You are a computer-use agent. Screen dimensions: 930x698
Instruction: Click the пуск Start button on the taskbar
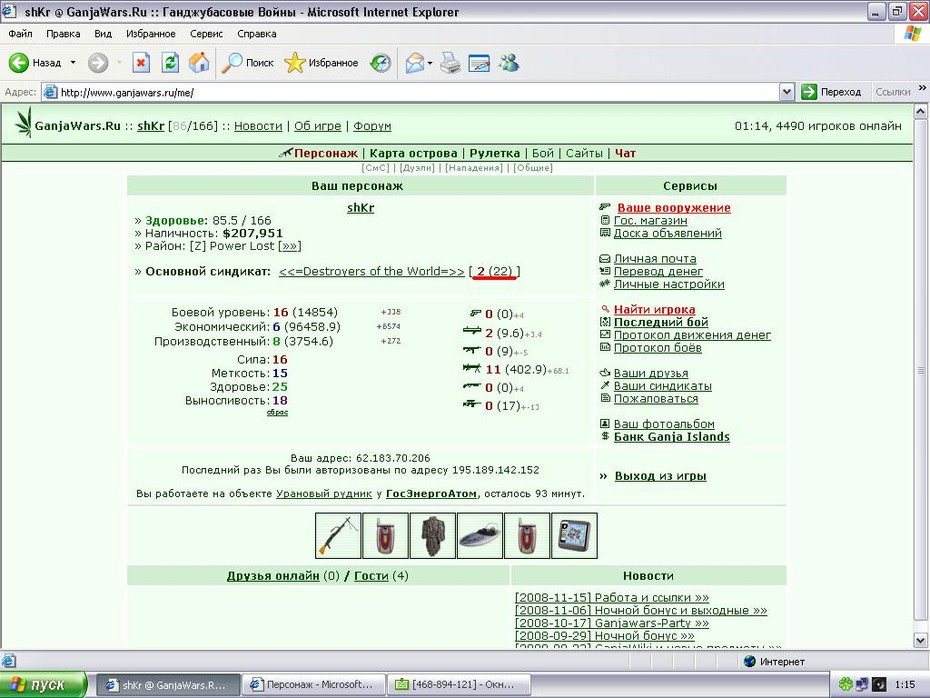click(x=43, y=684)
